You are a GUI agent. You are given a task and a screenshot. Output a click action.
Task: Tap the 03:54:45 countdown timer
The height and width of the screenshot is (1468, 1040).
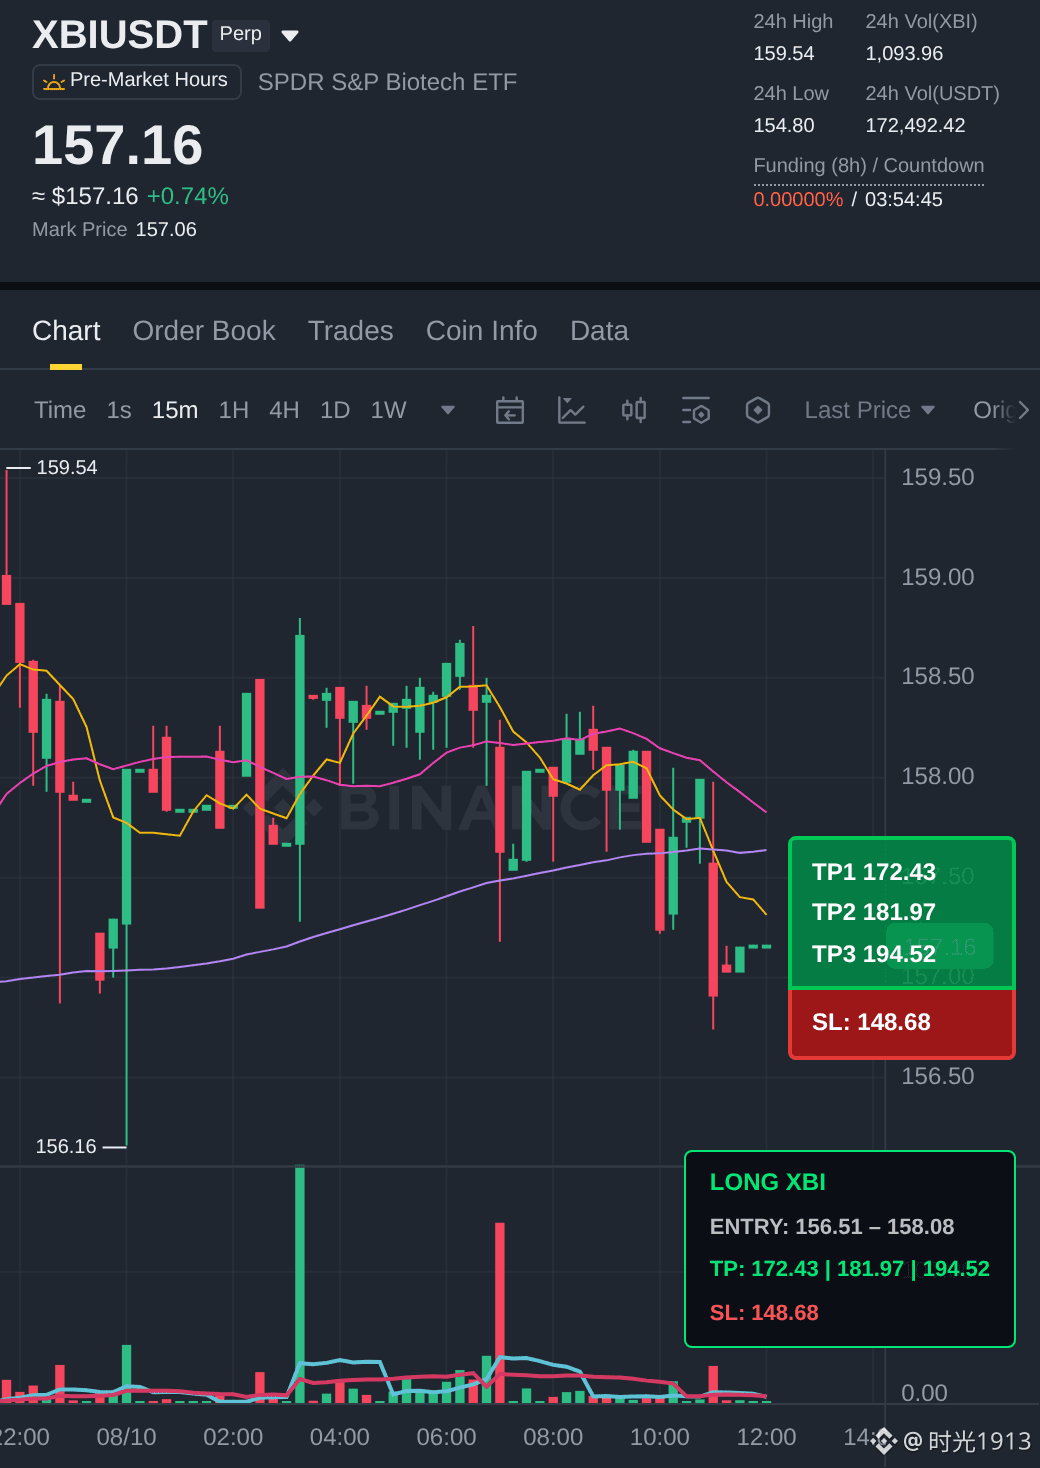(904, 199)
